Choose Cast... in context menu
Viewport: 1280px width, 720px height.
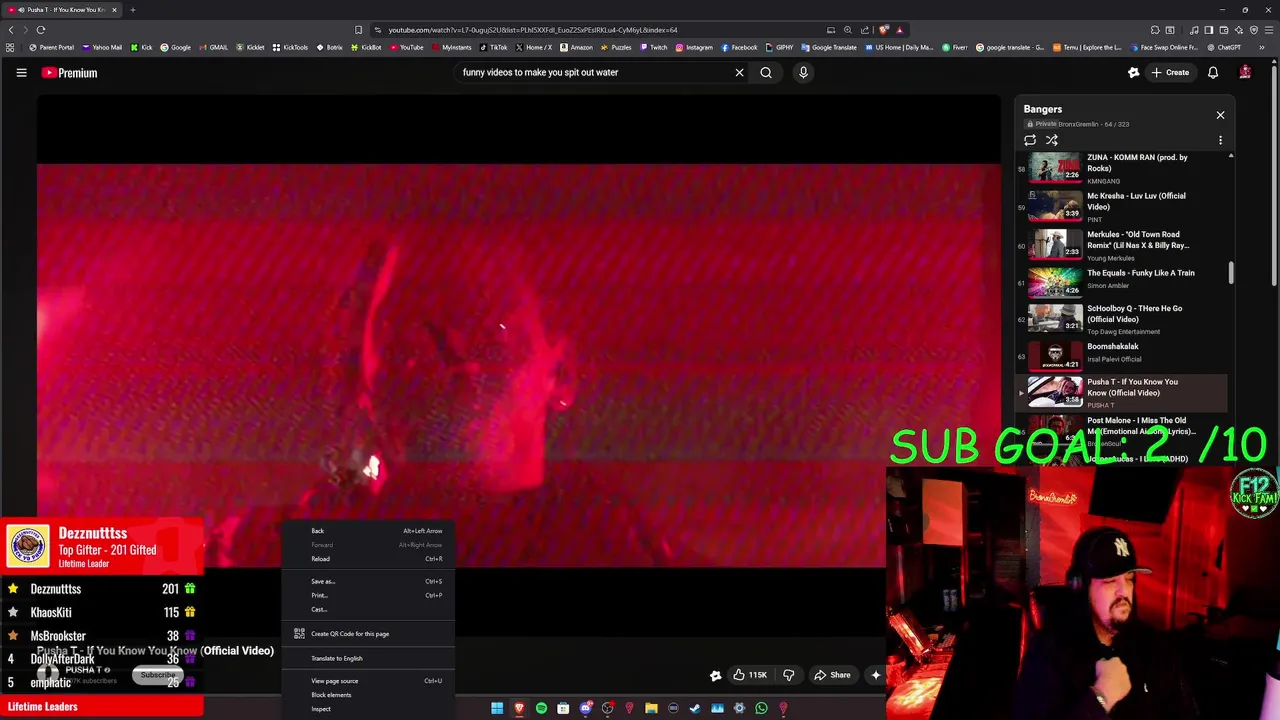[368, 609]
